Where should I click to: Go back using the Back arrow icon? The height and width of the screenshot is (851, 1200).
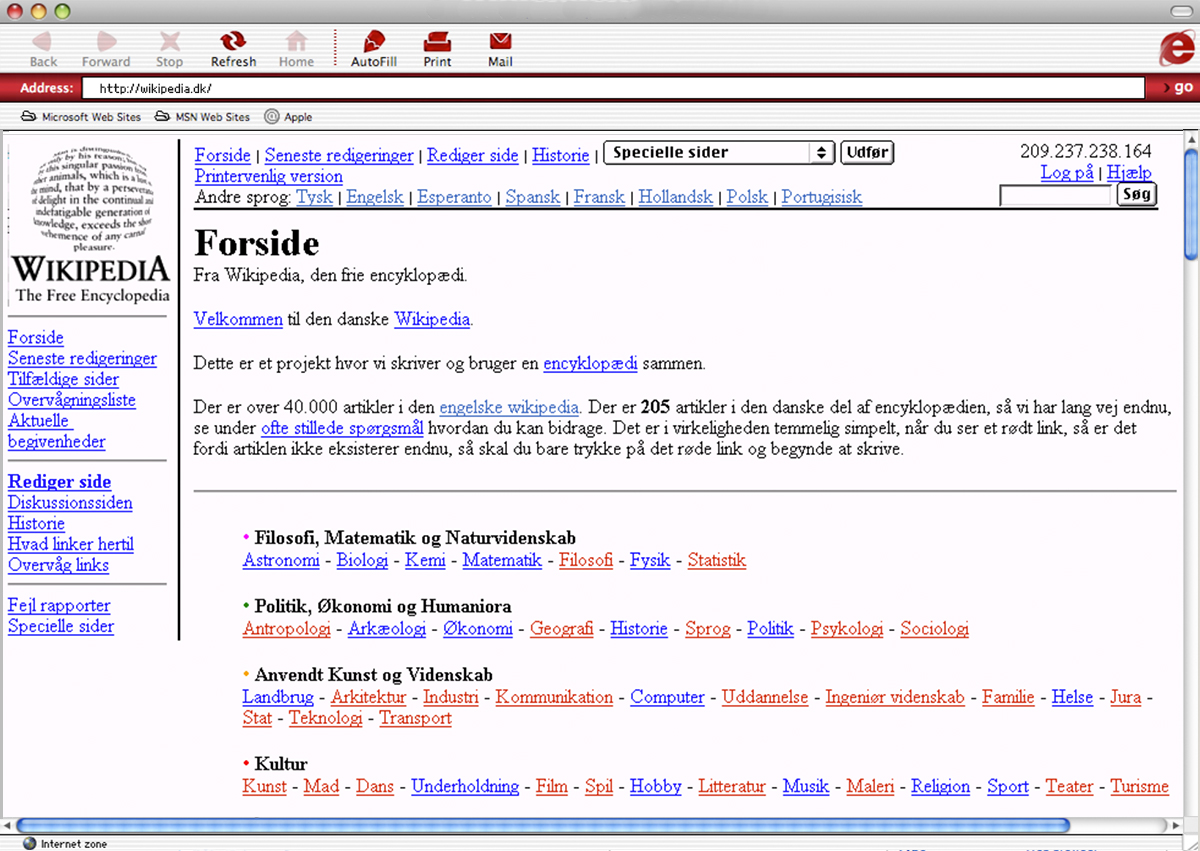43,41
